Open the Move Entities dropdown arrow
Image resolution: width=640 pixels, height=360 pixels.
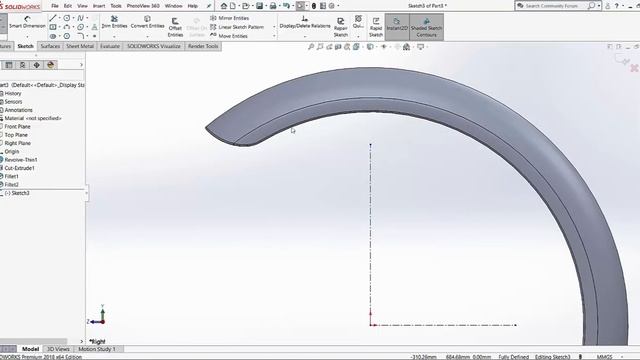coord(274,36)
